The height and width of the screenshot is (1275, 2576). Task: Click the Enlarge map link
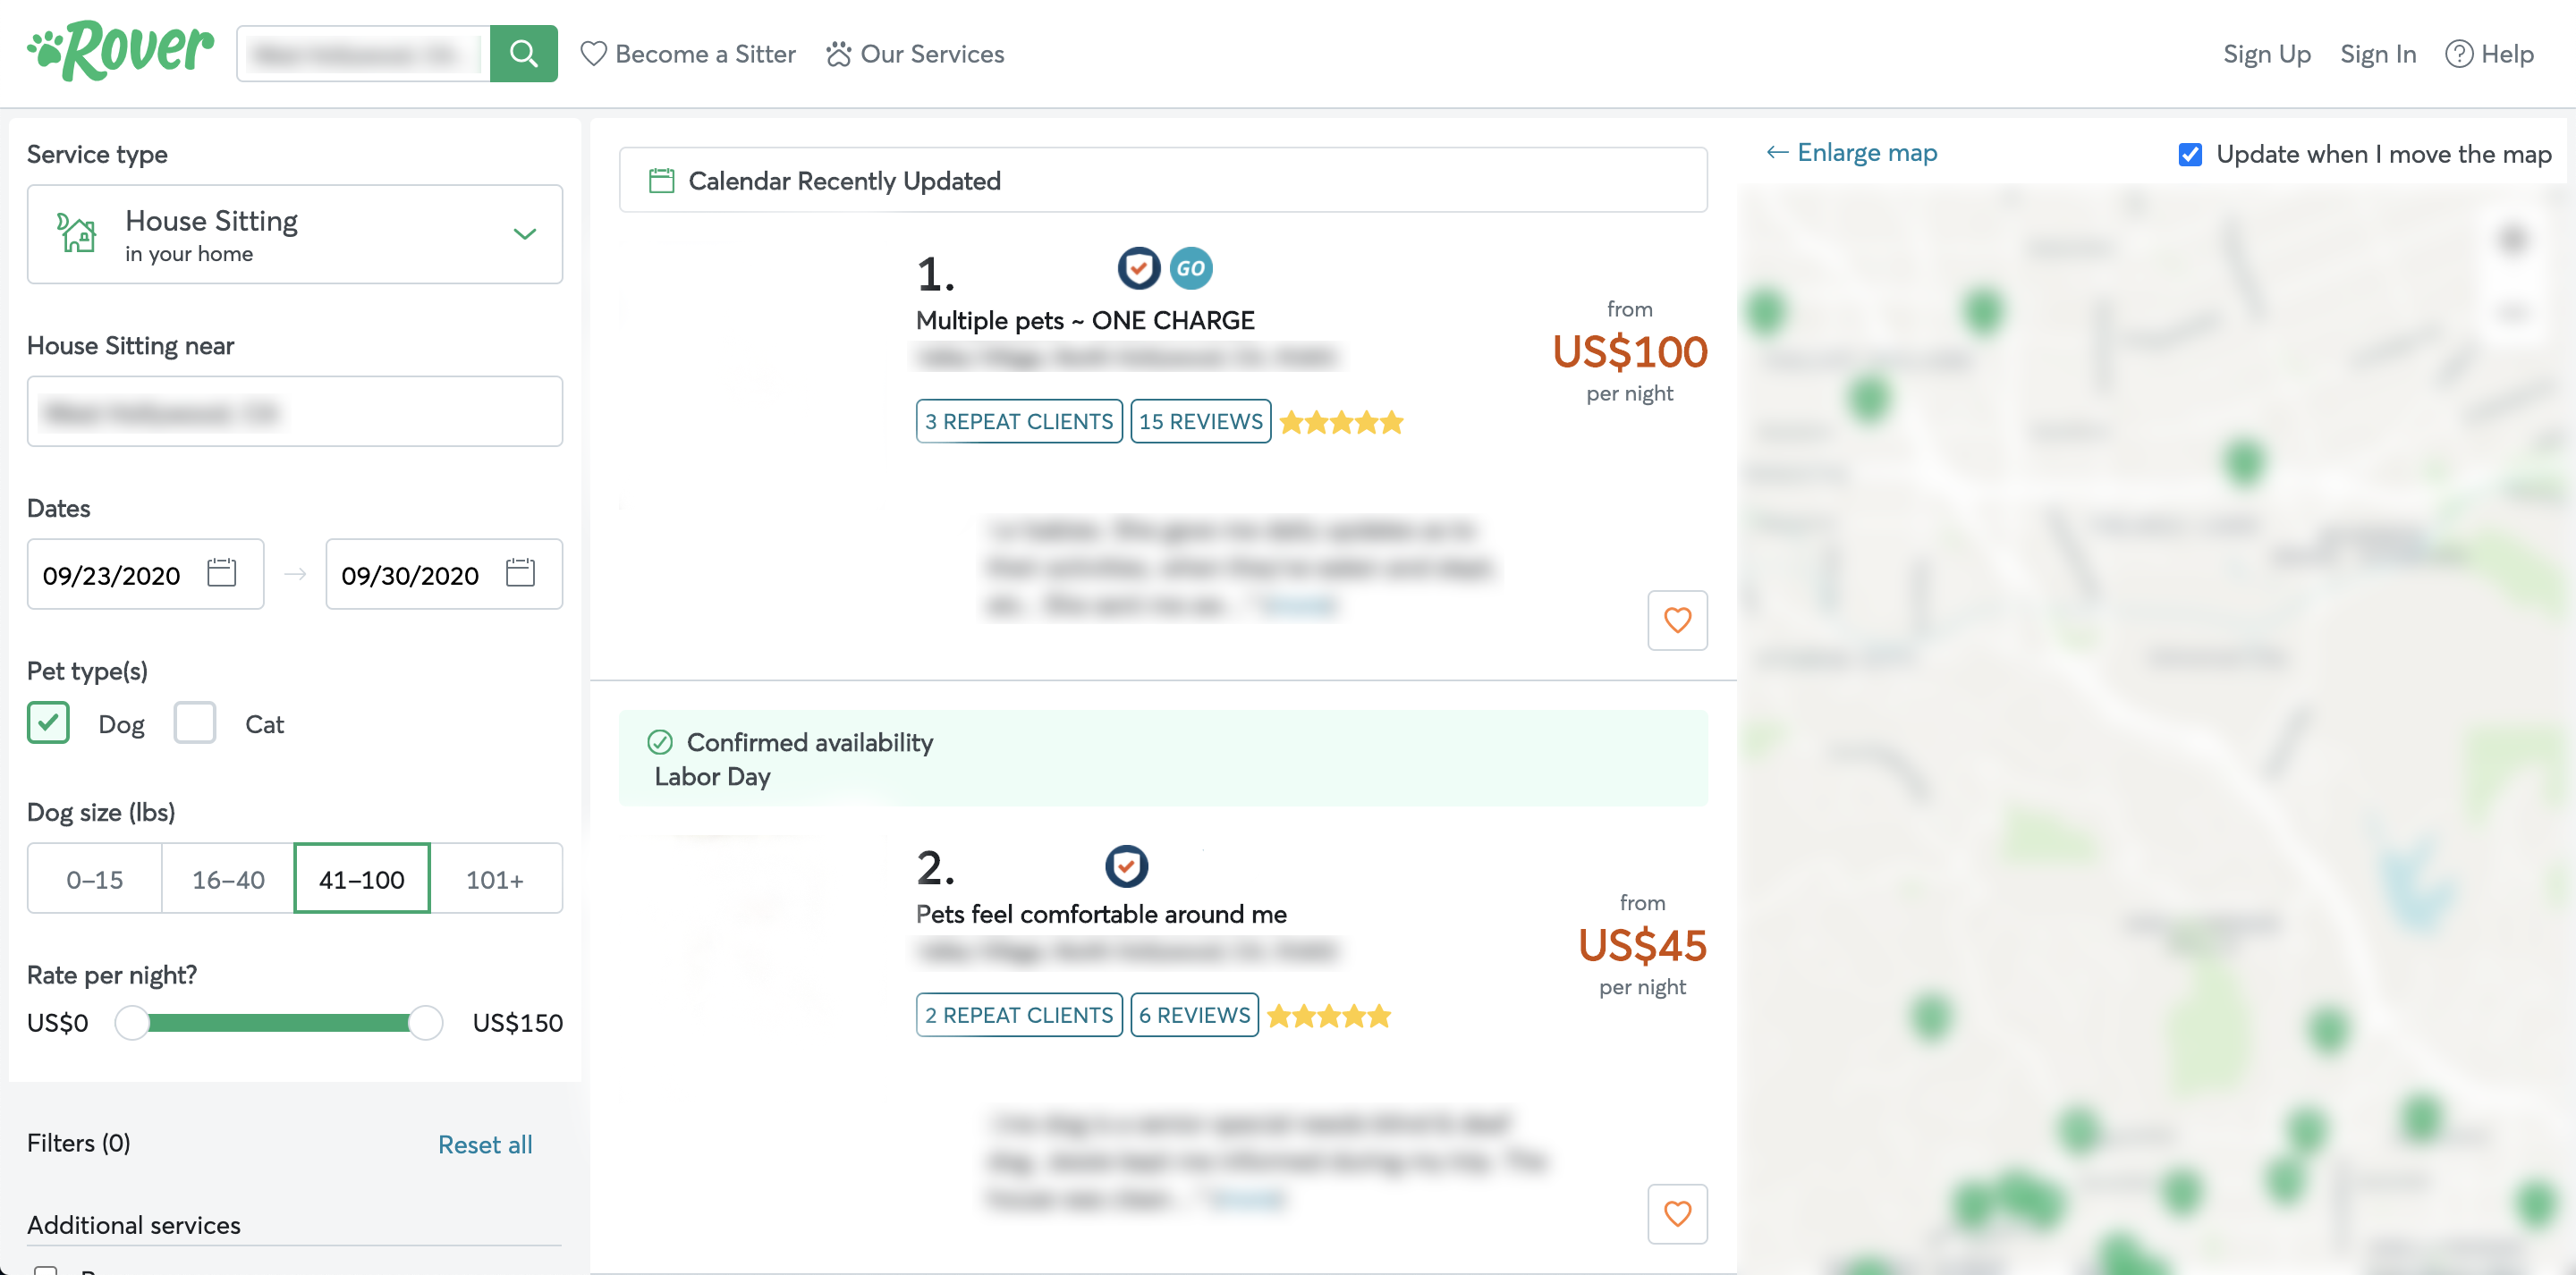click(x=1852, y=153)
